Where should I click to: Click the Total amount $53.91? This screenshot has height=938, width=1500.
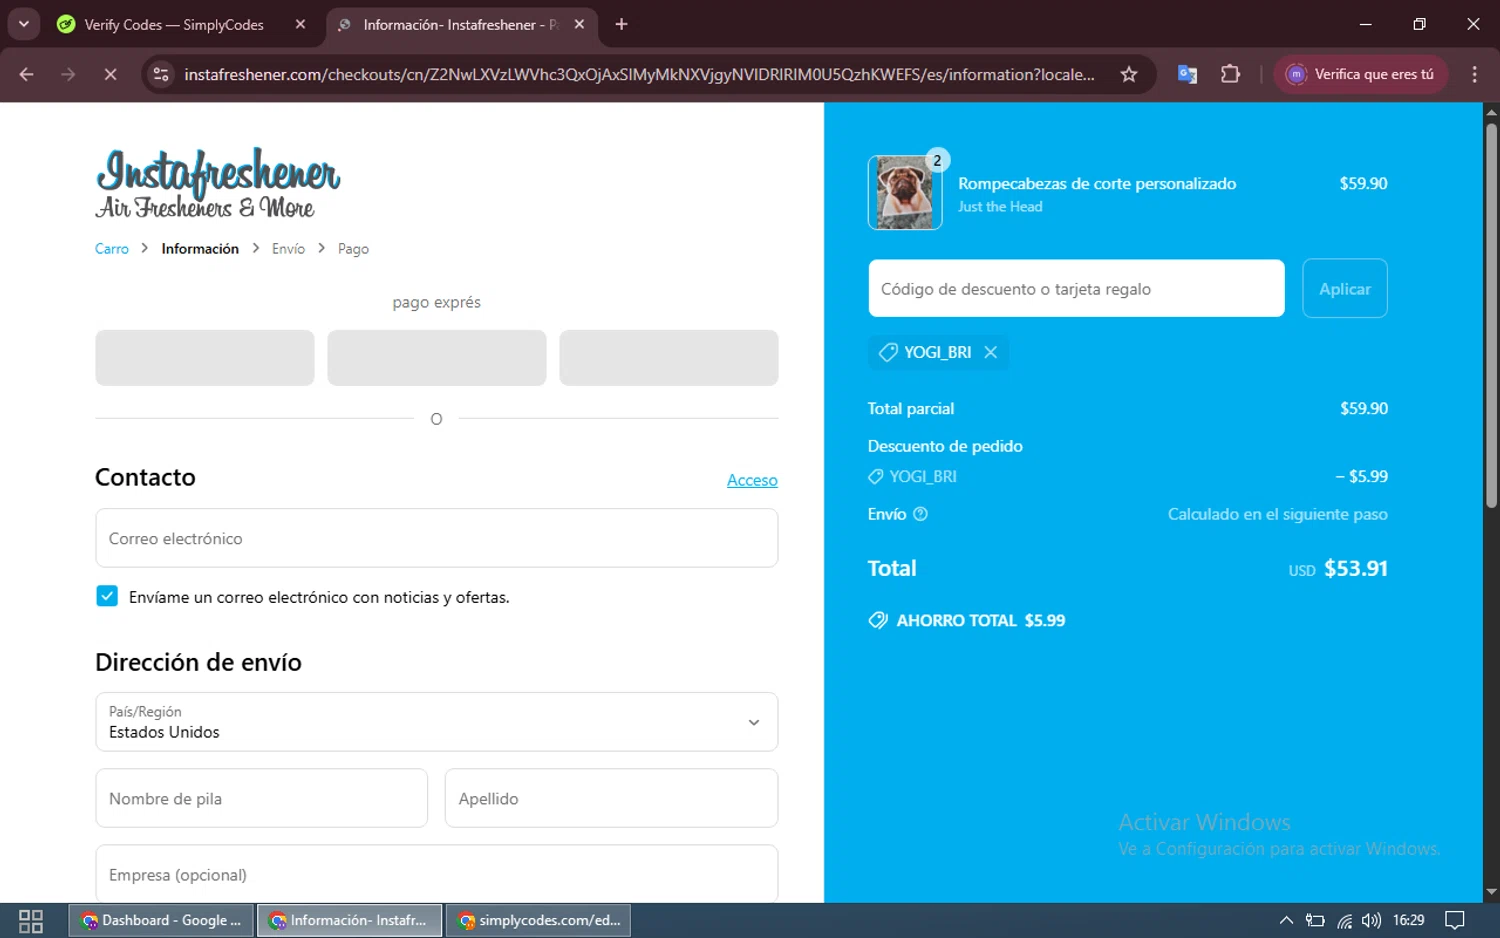pyautogui.click(x=1356, y=569)
